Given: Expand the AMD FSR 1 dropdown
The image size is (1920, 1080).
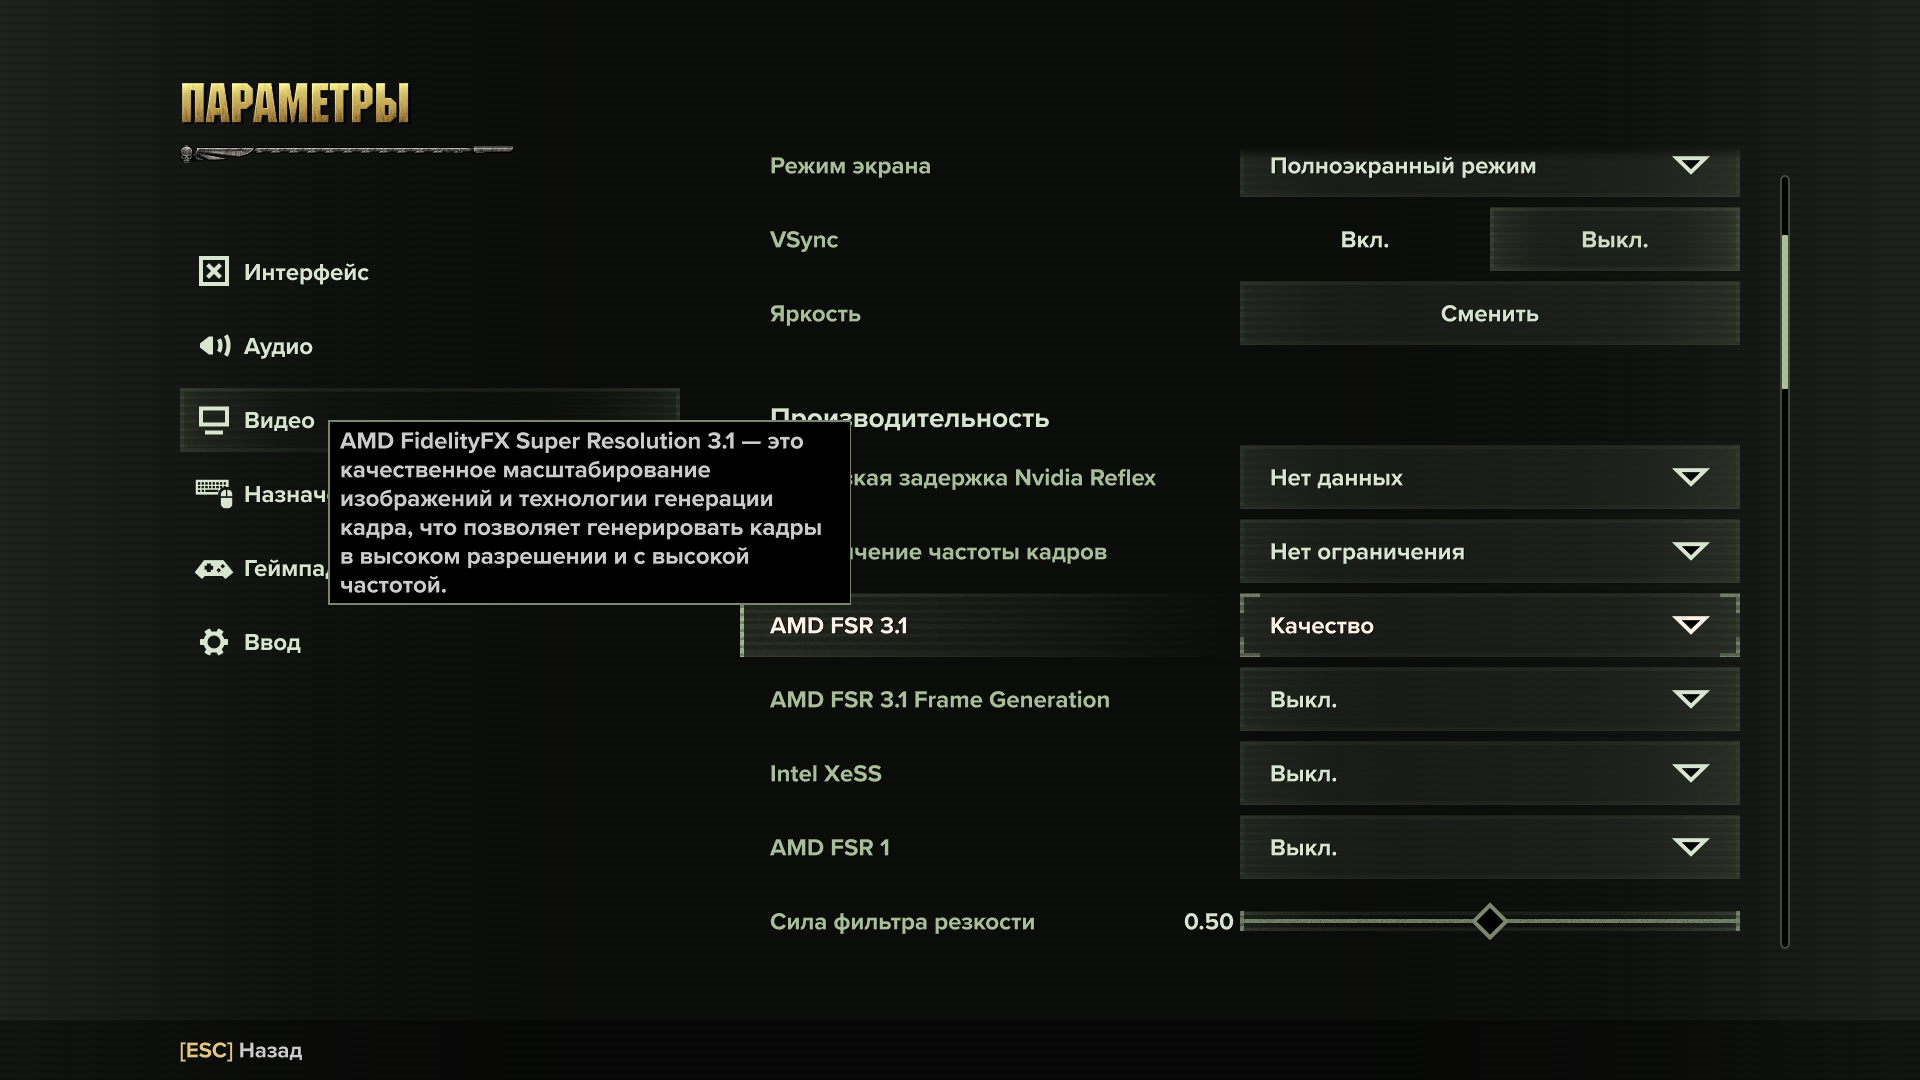Looking at the screenshot, I should pyautogui.click(x=1489, y=848).
